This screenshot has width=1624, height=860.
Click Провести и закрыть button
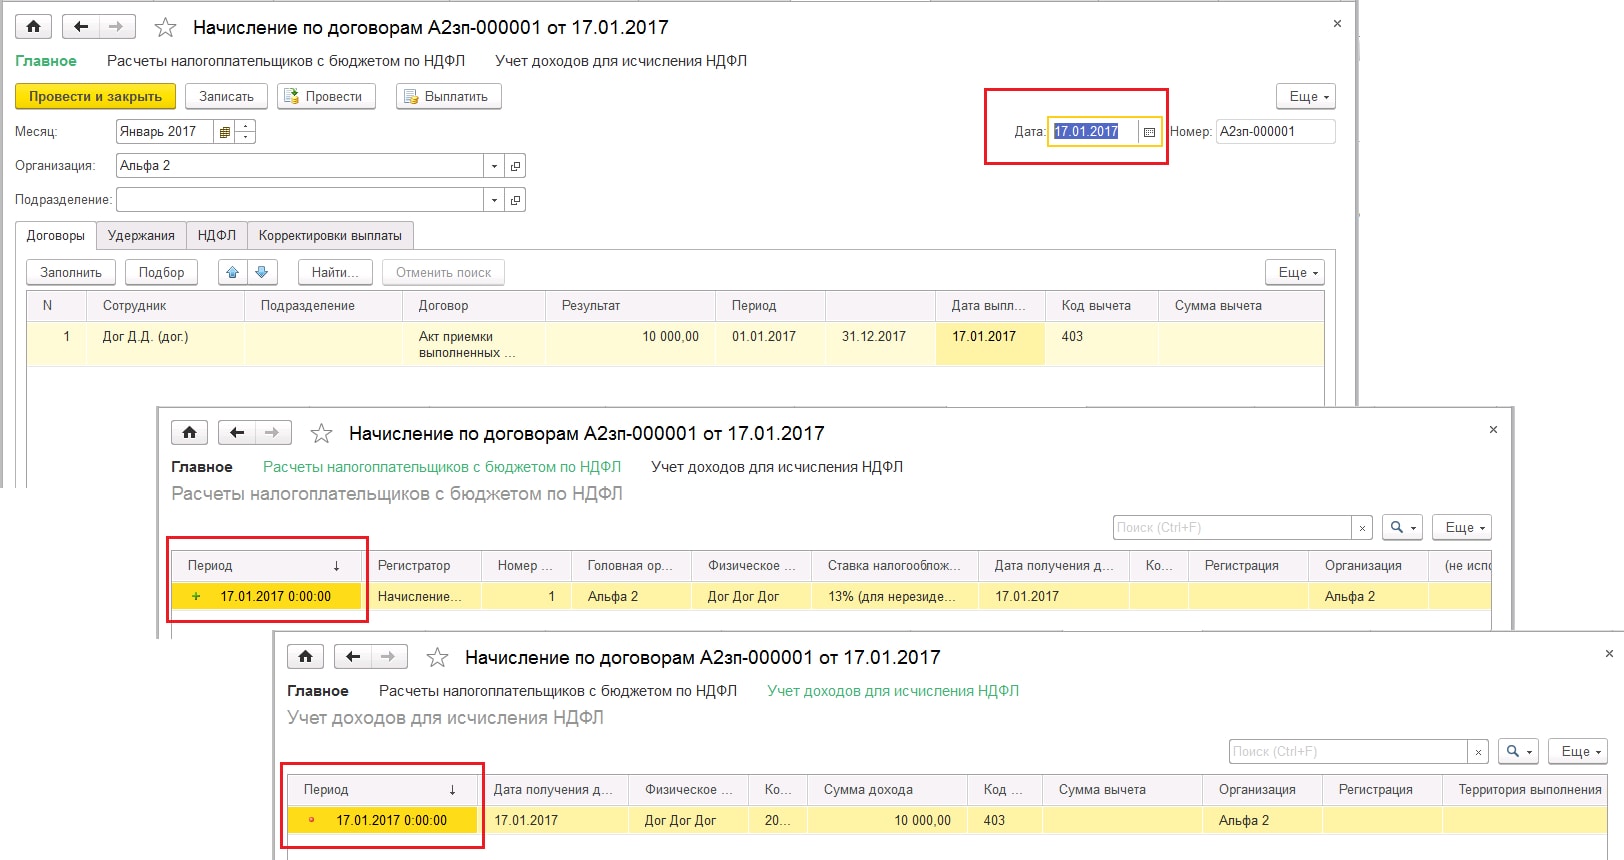95,97
